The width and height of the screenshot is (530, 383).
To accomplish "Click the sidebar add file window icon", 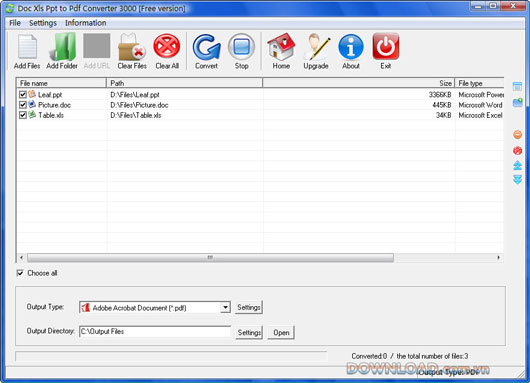I will (x=517, y=87).
